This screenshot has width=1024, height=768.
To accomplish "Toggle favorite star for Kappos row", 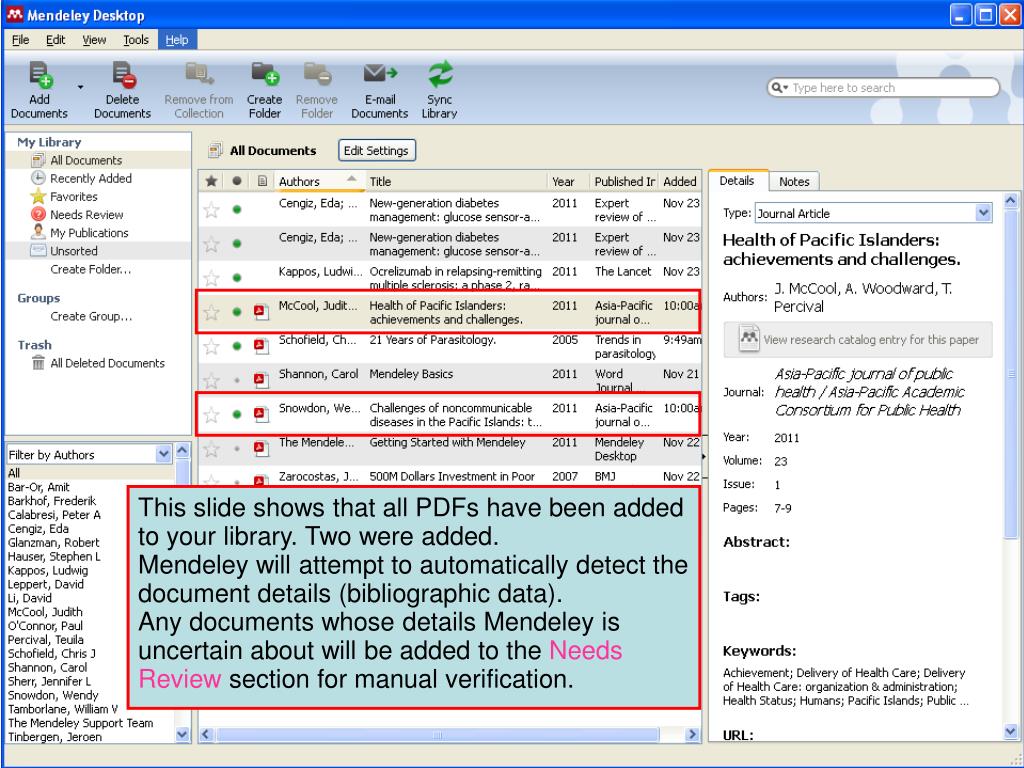I will [212, 278].
